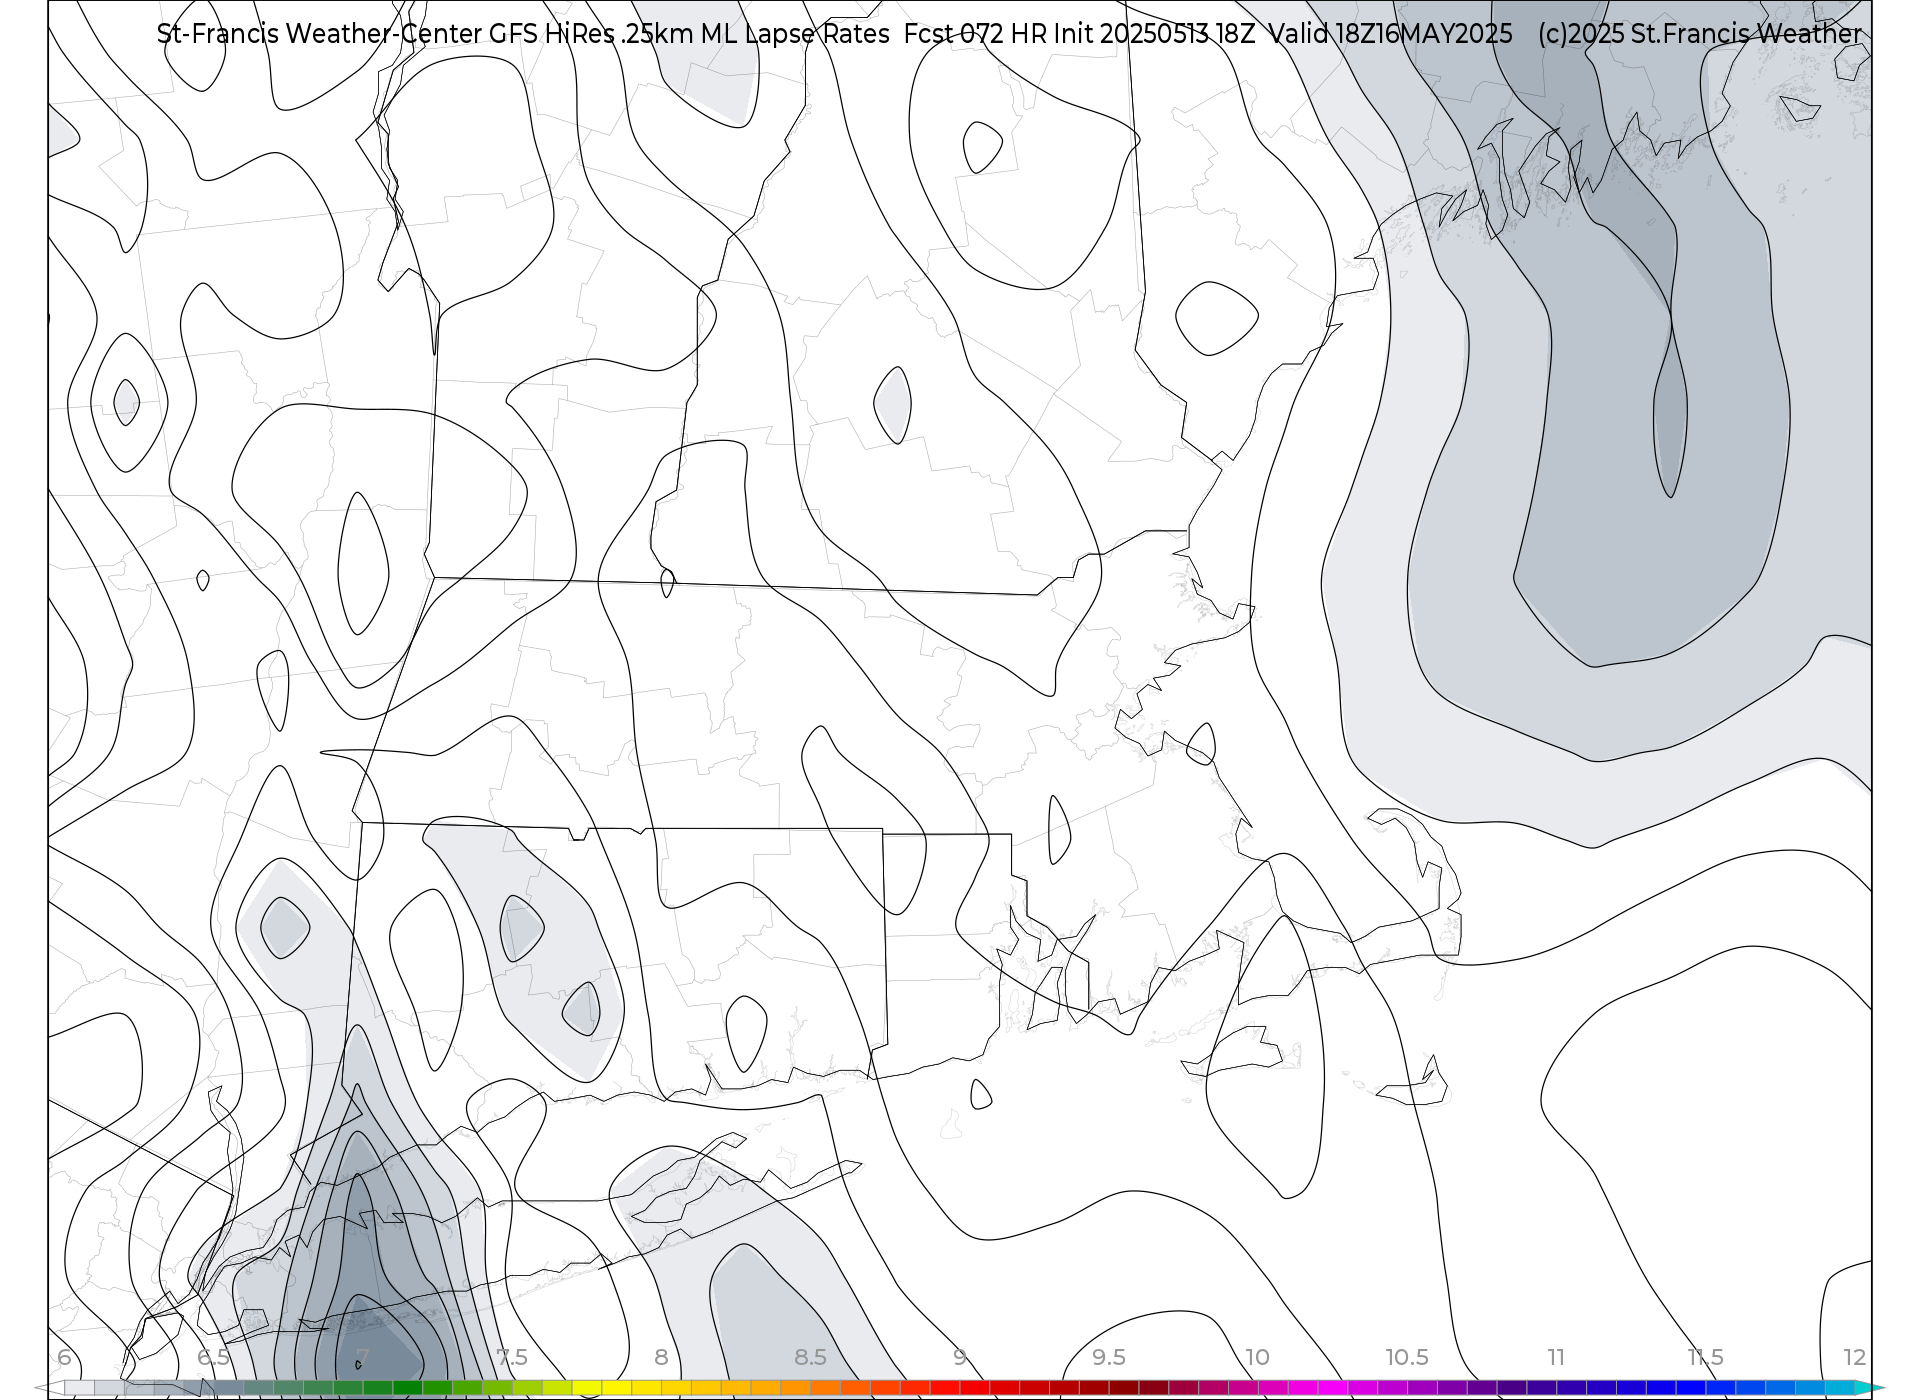This screenshot has width=1920, height=1400.
Task: Click the '7.5' color scale label
Action: 512,1357
